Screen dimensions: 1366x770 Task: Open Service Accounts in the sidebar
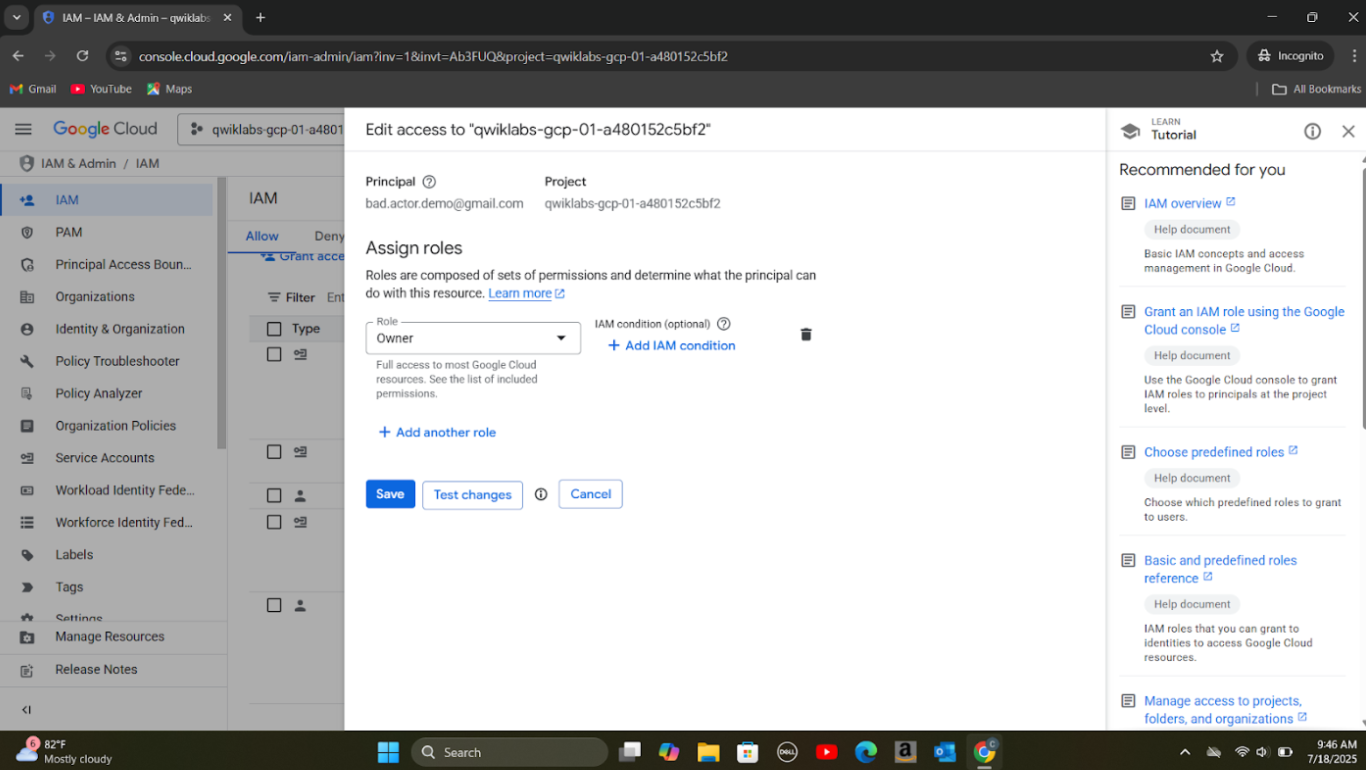[x=105, y=458]
